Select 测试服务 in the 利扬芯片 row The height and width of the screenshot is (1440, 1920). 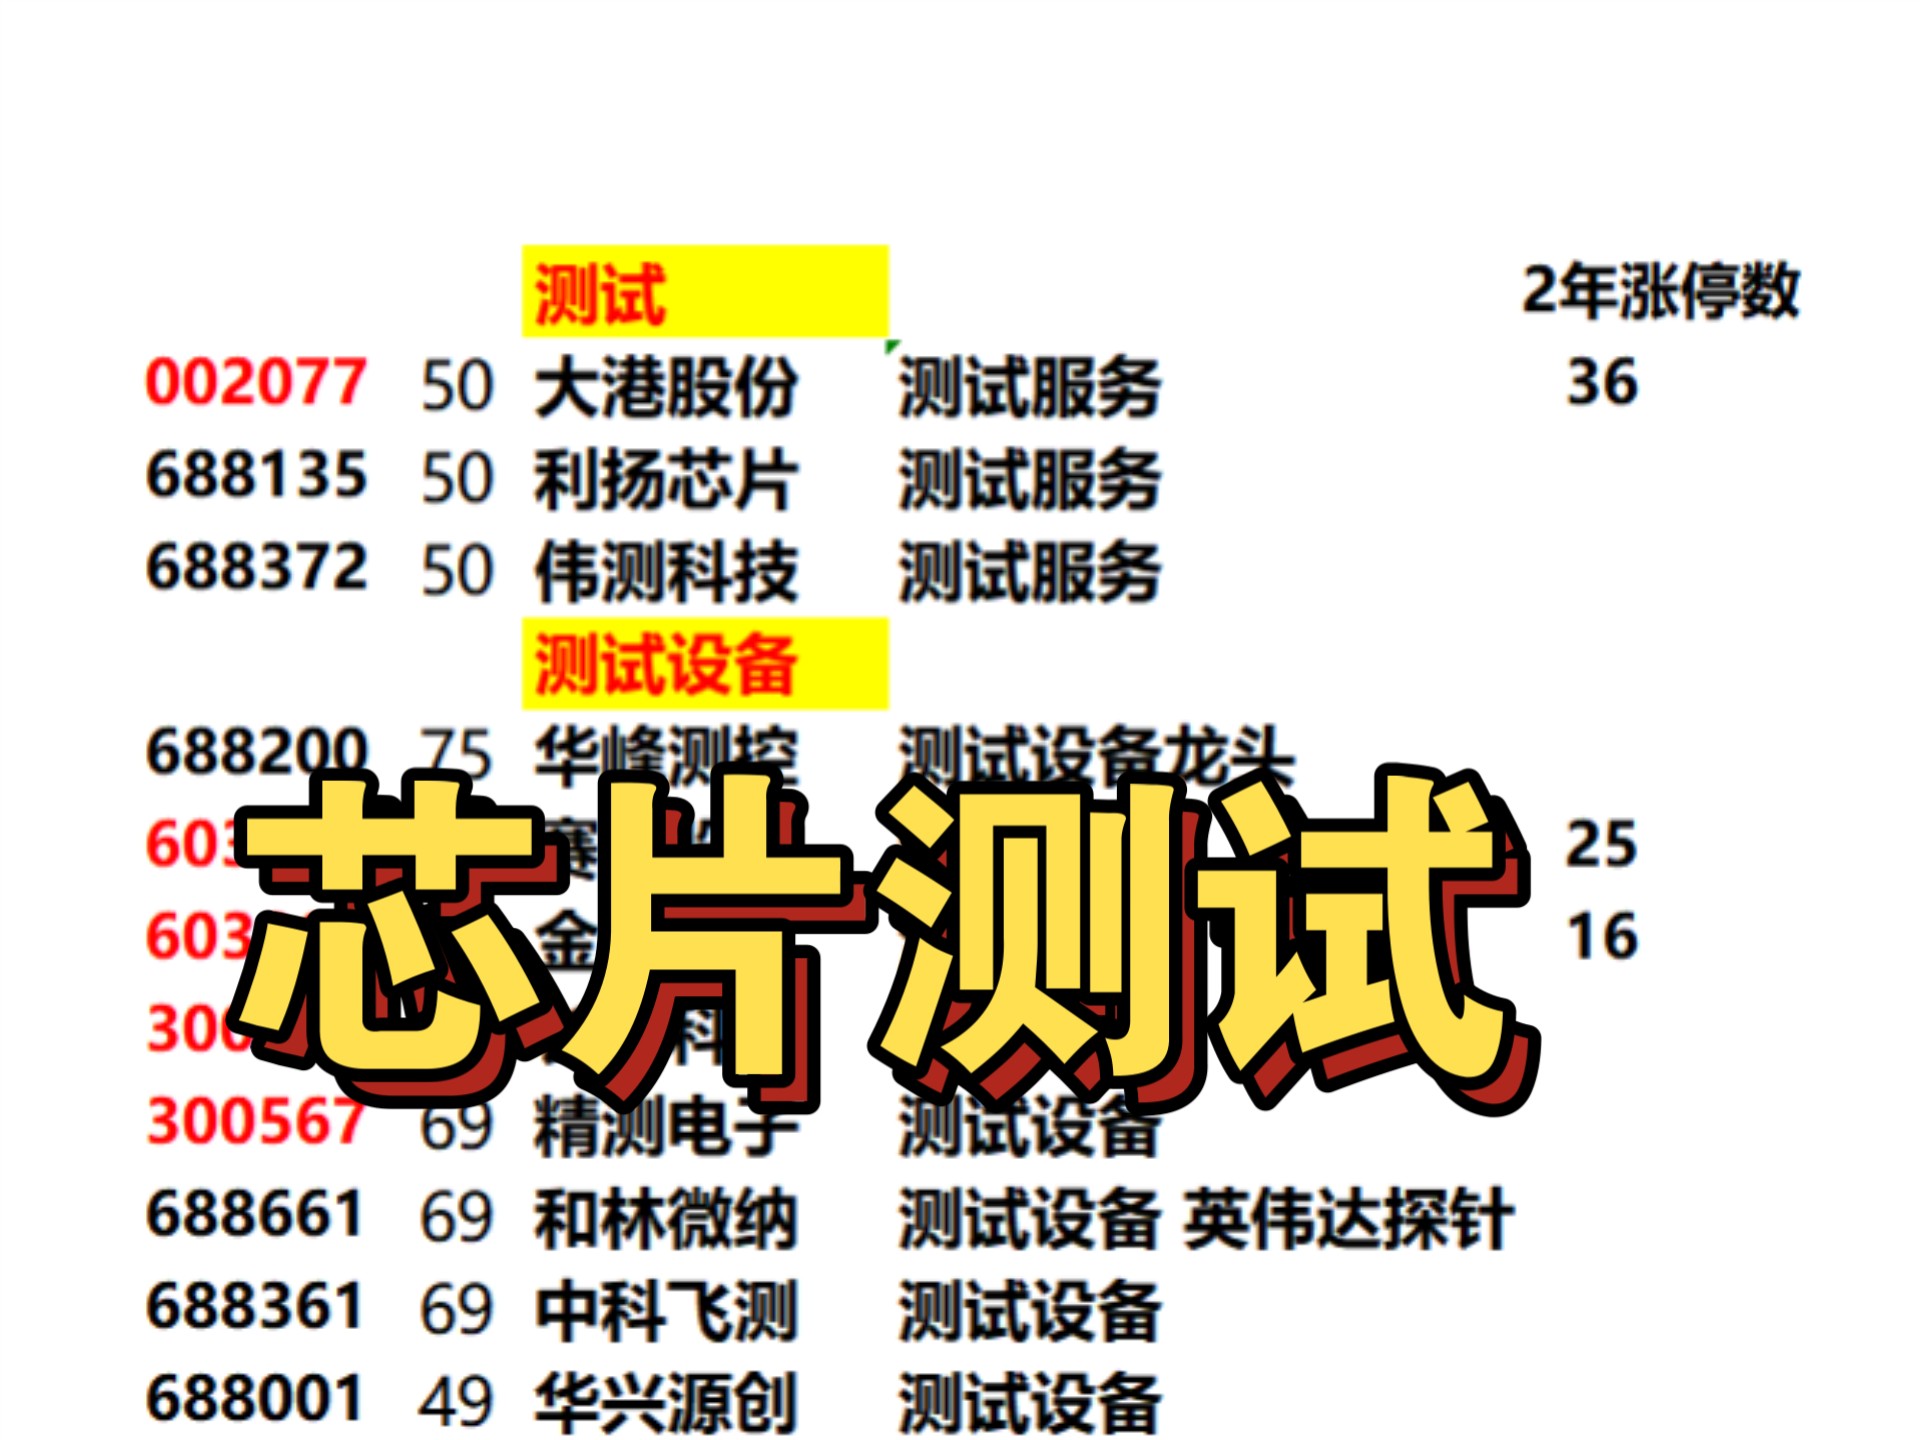1030,479
